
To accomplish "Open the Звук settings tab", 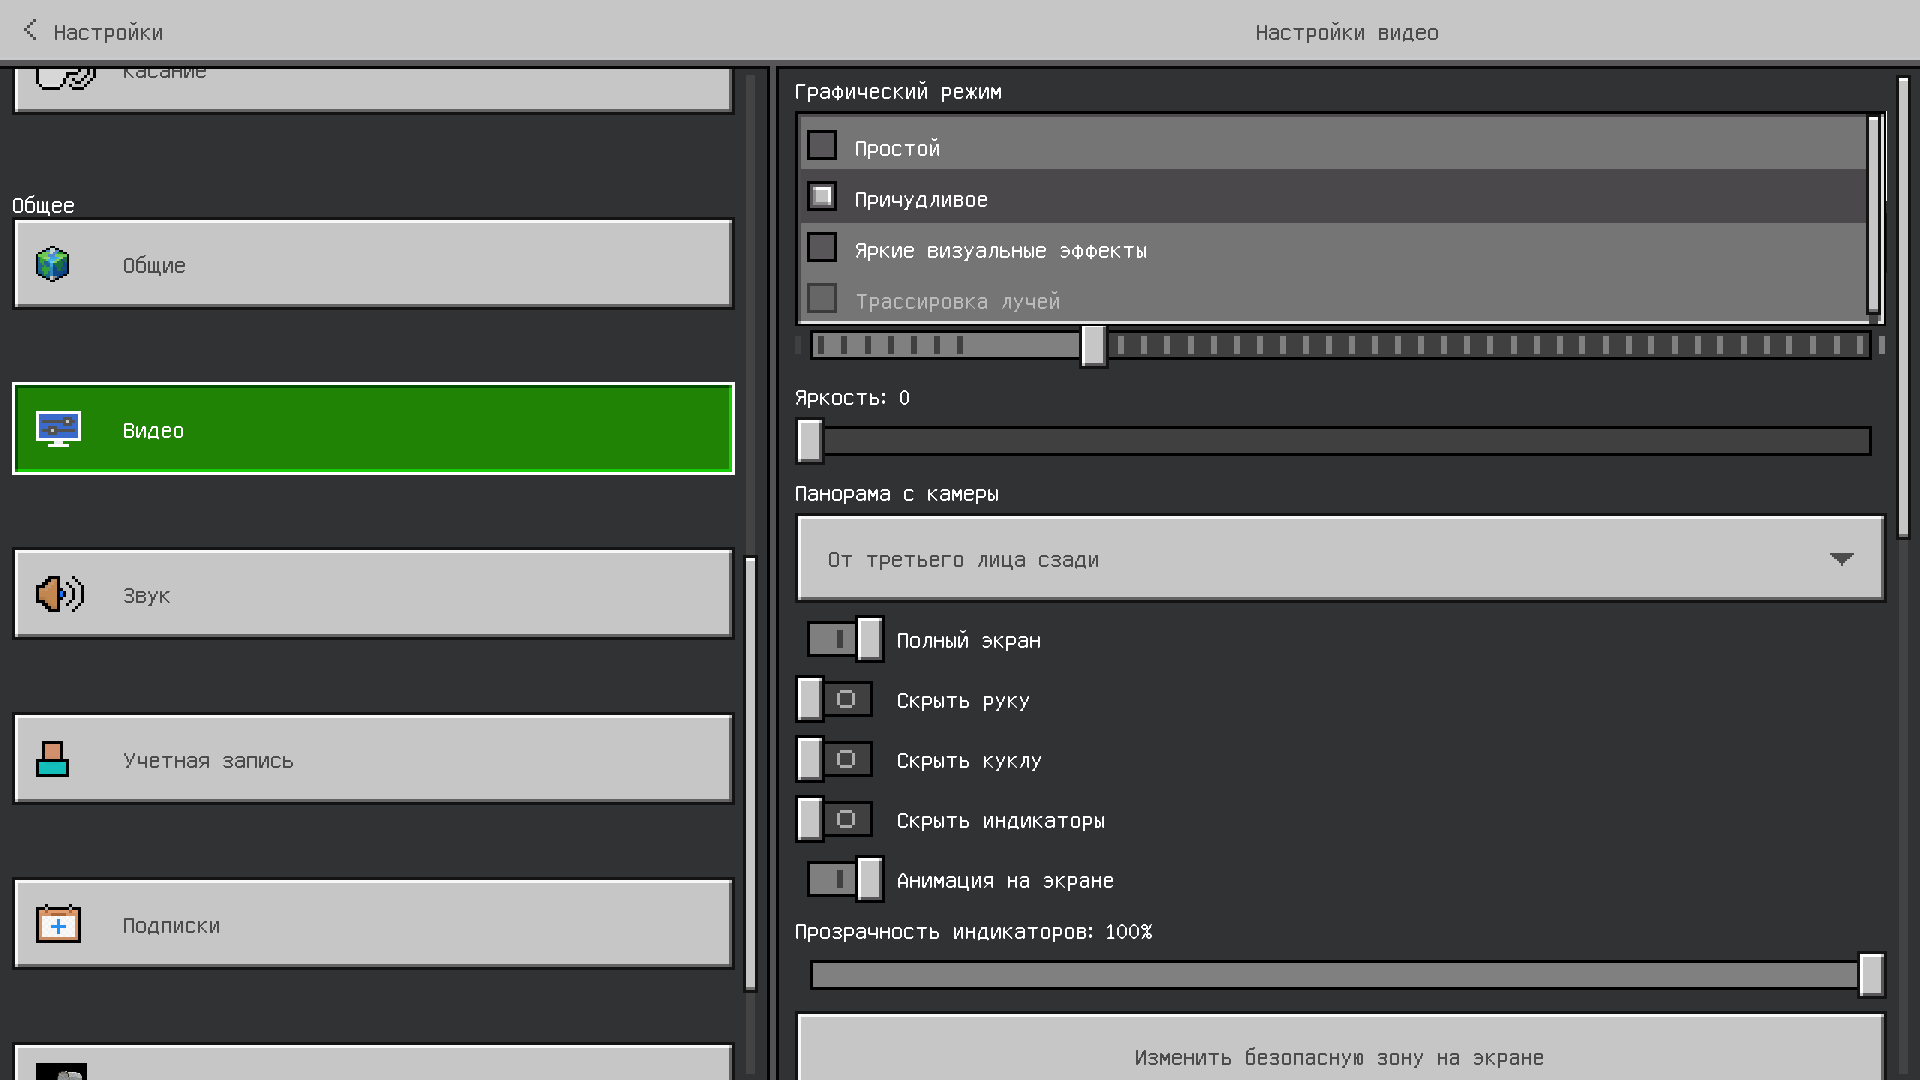I will click(373, 594).
